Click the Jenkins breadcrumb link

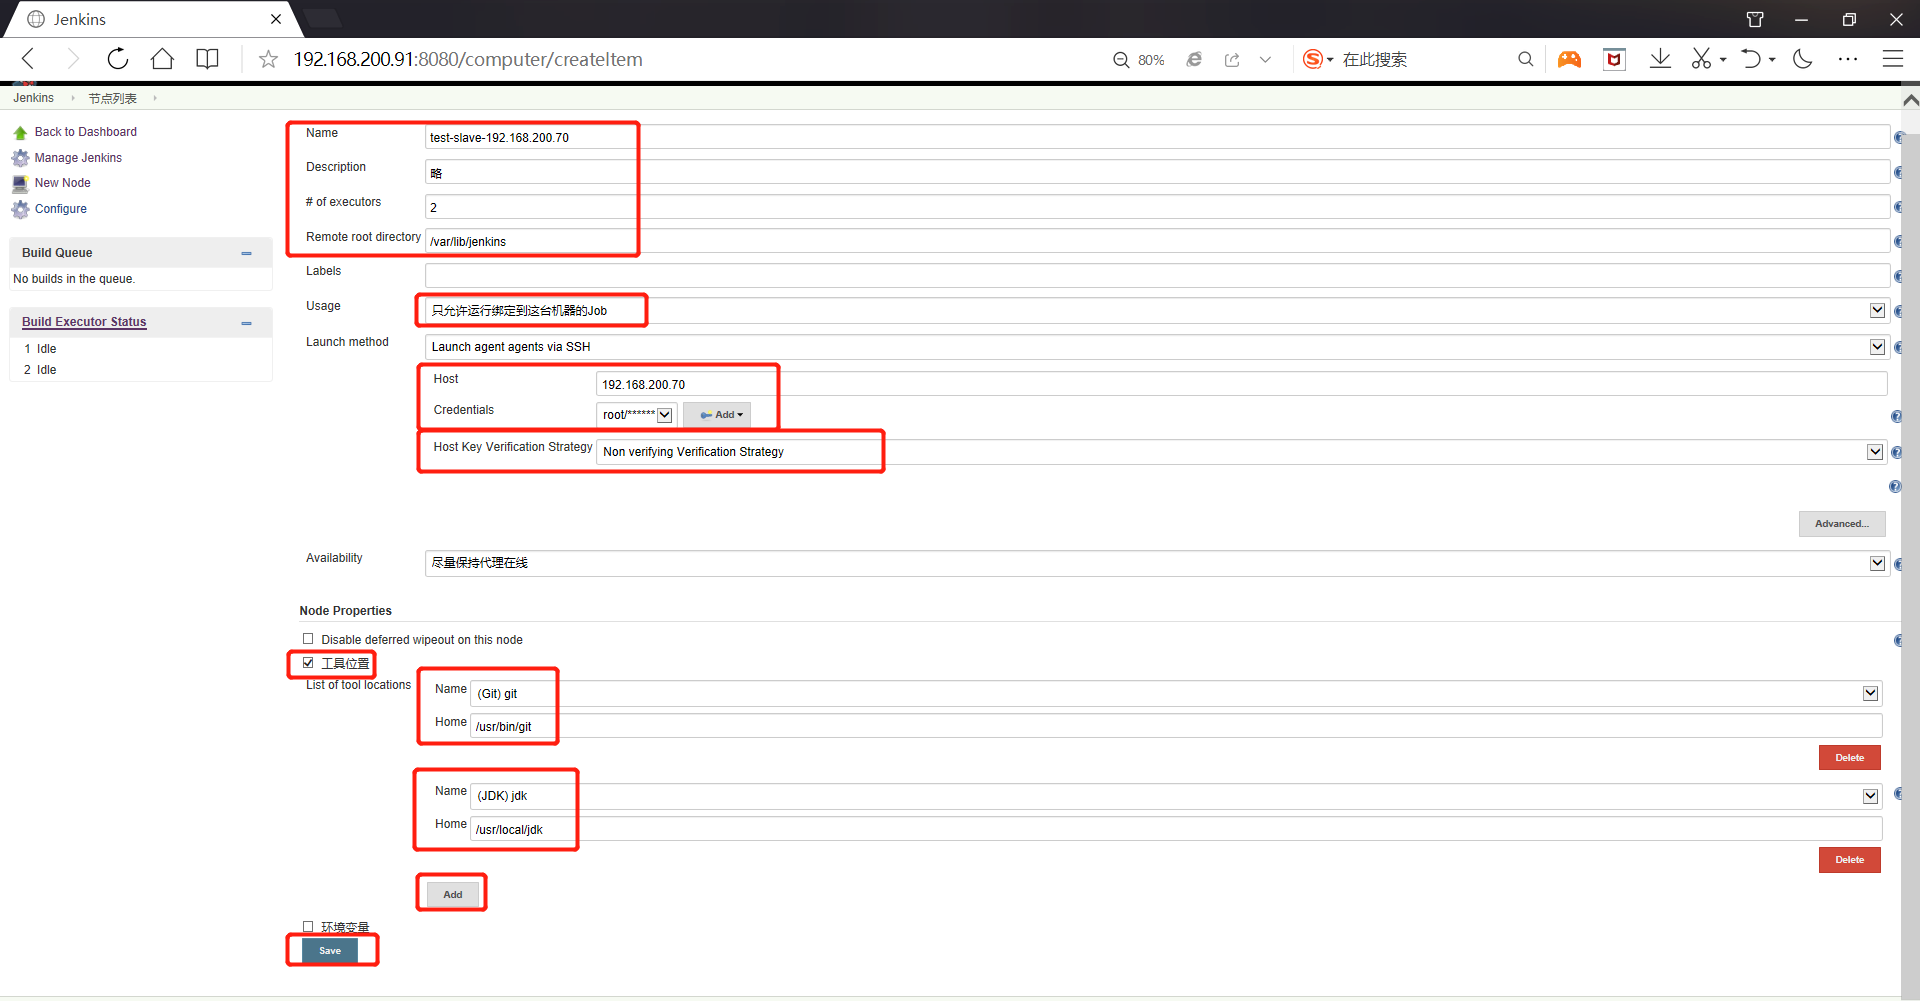click(33, 98)
